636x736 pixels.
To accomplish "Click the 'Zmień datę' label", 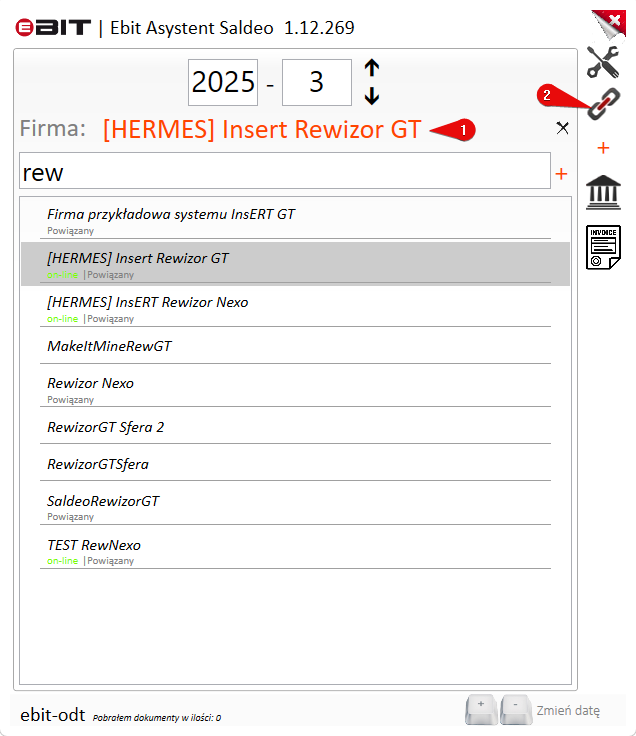I will (568, 711).
